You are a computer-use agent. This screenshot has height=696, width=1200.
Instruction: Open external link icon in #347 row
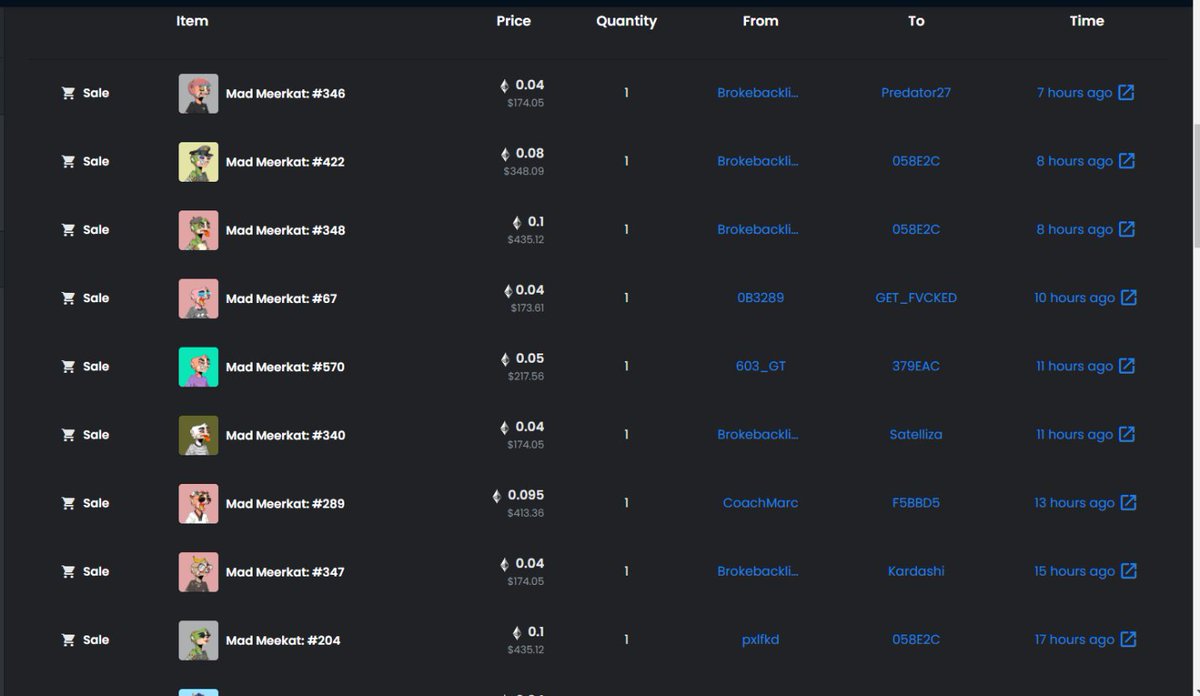tap(1128, 571)
